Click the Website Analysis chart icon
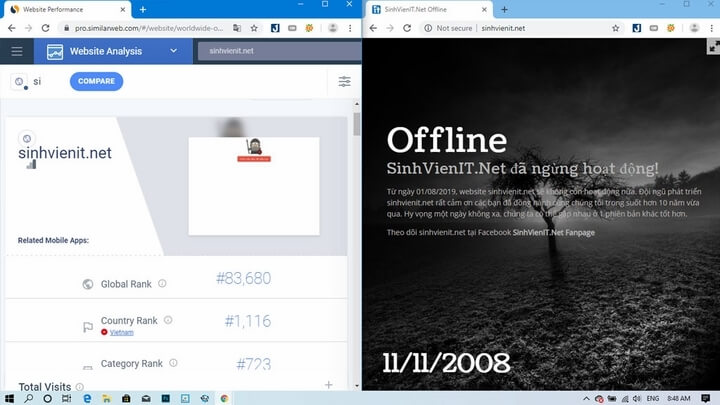The height and width of the screenshot is (405, 720). click(55, 51)
